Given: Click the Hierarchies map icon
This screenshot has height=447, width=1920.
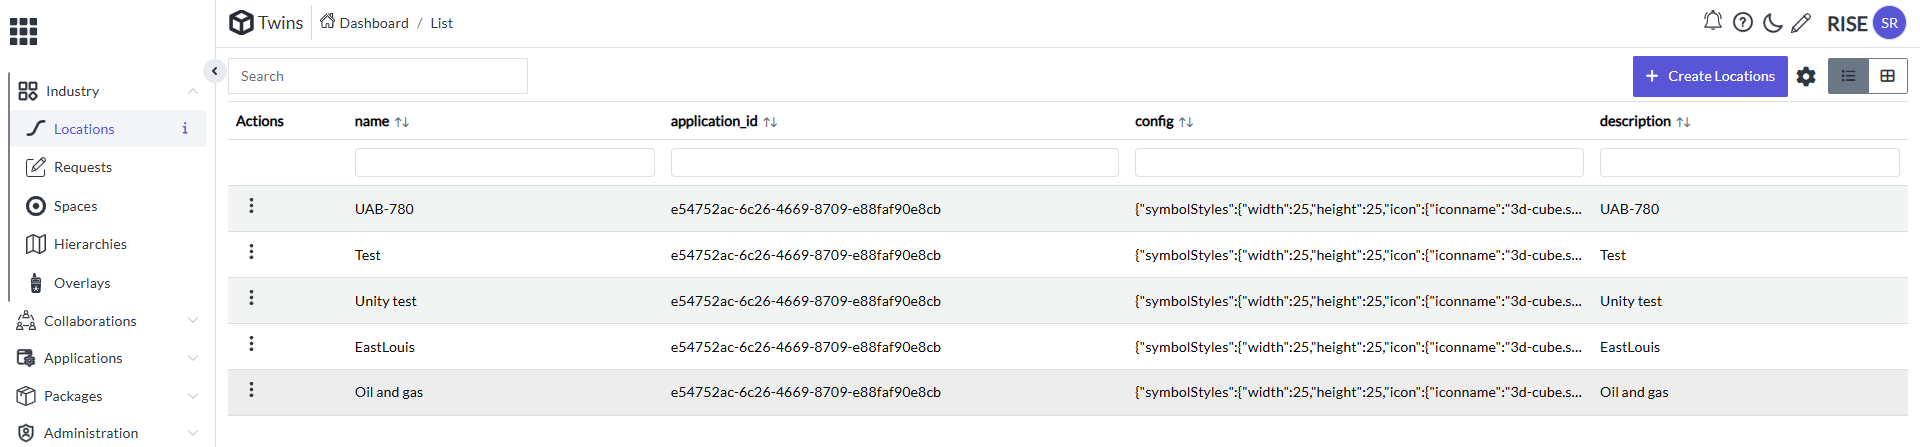Looking at the screenshot, I should pyautogui.click(x=36, y=244).
